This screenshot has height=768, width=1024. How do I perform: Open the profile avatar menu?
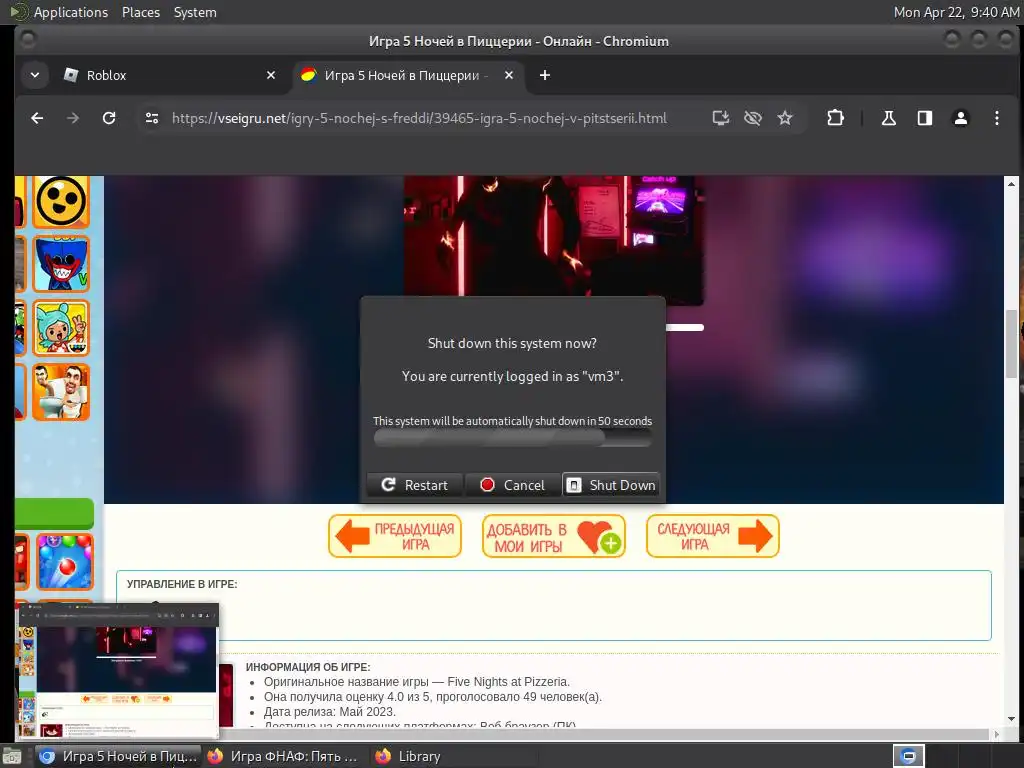point(961,118)
